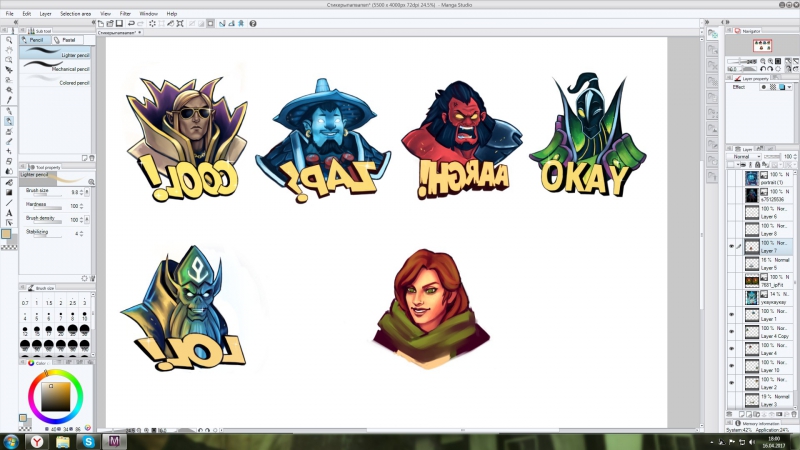The height and width of the screenshot is (450, 800).
Task: Open the Window menu
Action: click(148, 14)
